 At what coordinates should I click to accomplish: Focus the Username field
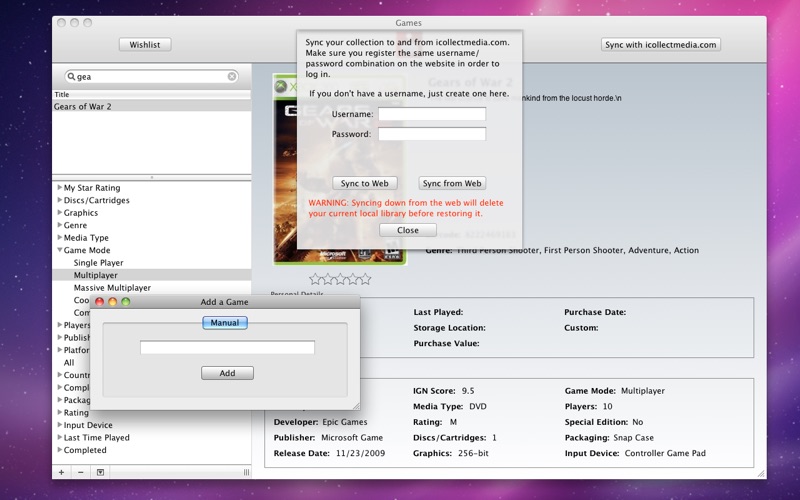[432, 114]
